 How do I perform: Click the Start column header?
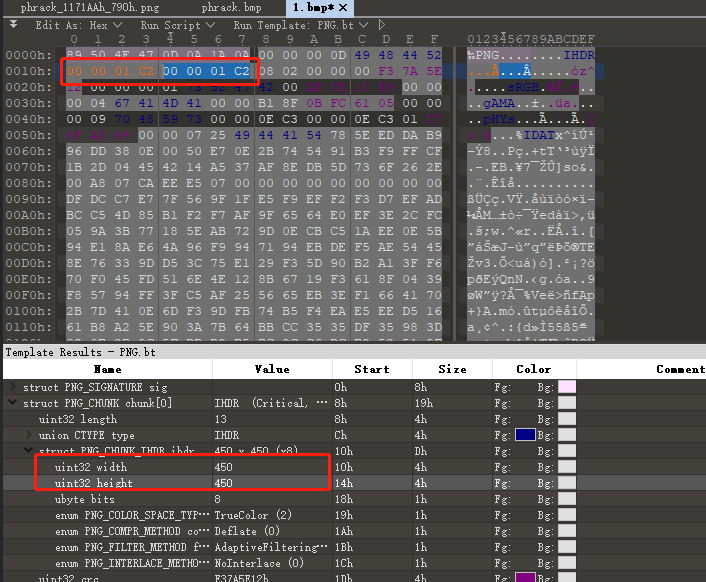372,369
